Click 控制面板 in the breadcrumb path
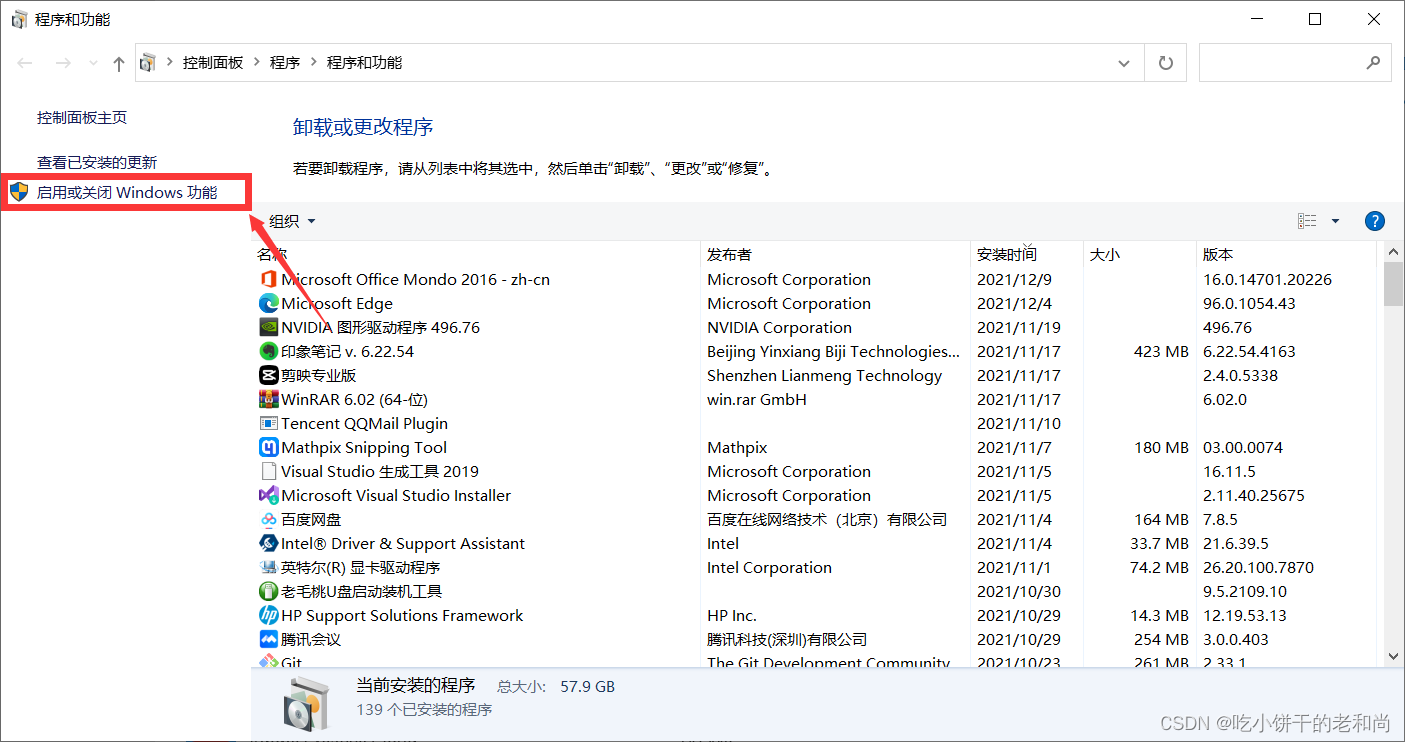The width and height of the screenshot is (1405, 742). click(x=213, y=62)
